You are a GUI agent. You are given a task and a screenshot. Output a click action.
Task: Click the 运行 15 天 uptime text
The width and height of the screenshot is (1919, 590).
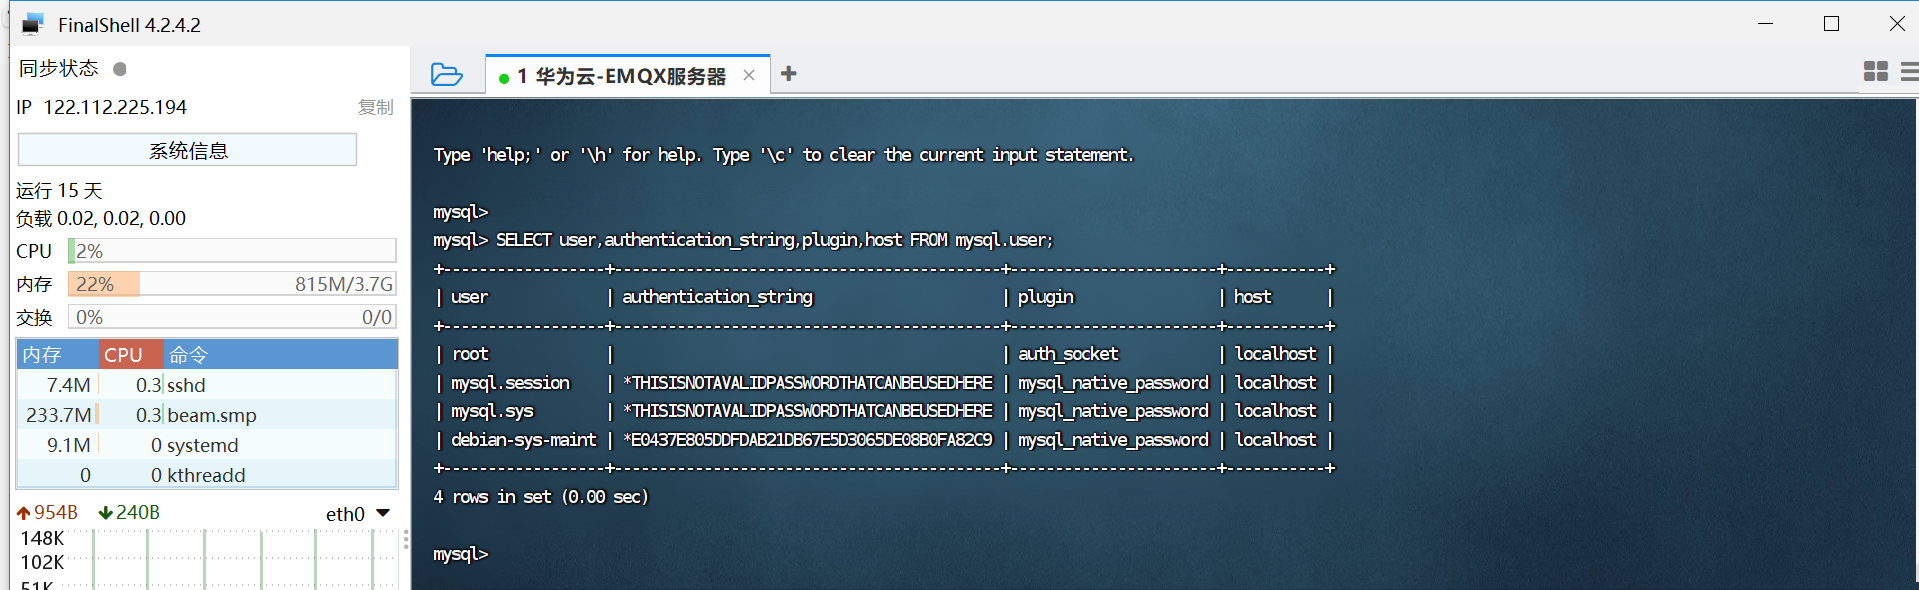pyautogui.click(x=59, y=190)
